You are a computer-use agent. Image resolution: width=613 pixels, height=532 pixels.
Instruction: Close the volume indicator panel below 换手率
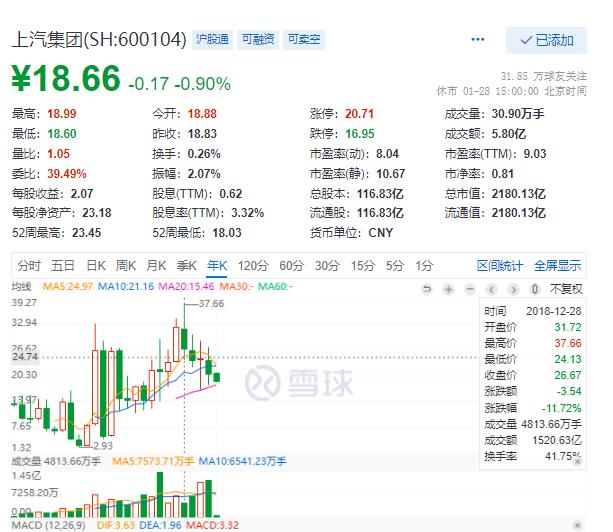[578, 462]
